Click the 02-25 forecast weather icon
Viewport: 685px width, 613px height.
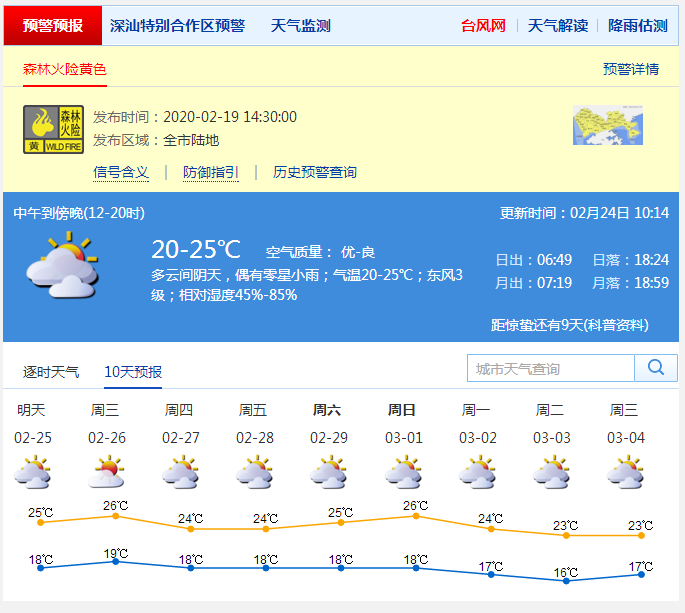[33, 472]
